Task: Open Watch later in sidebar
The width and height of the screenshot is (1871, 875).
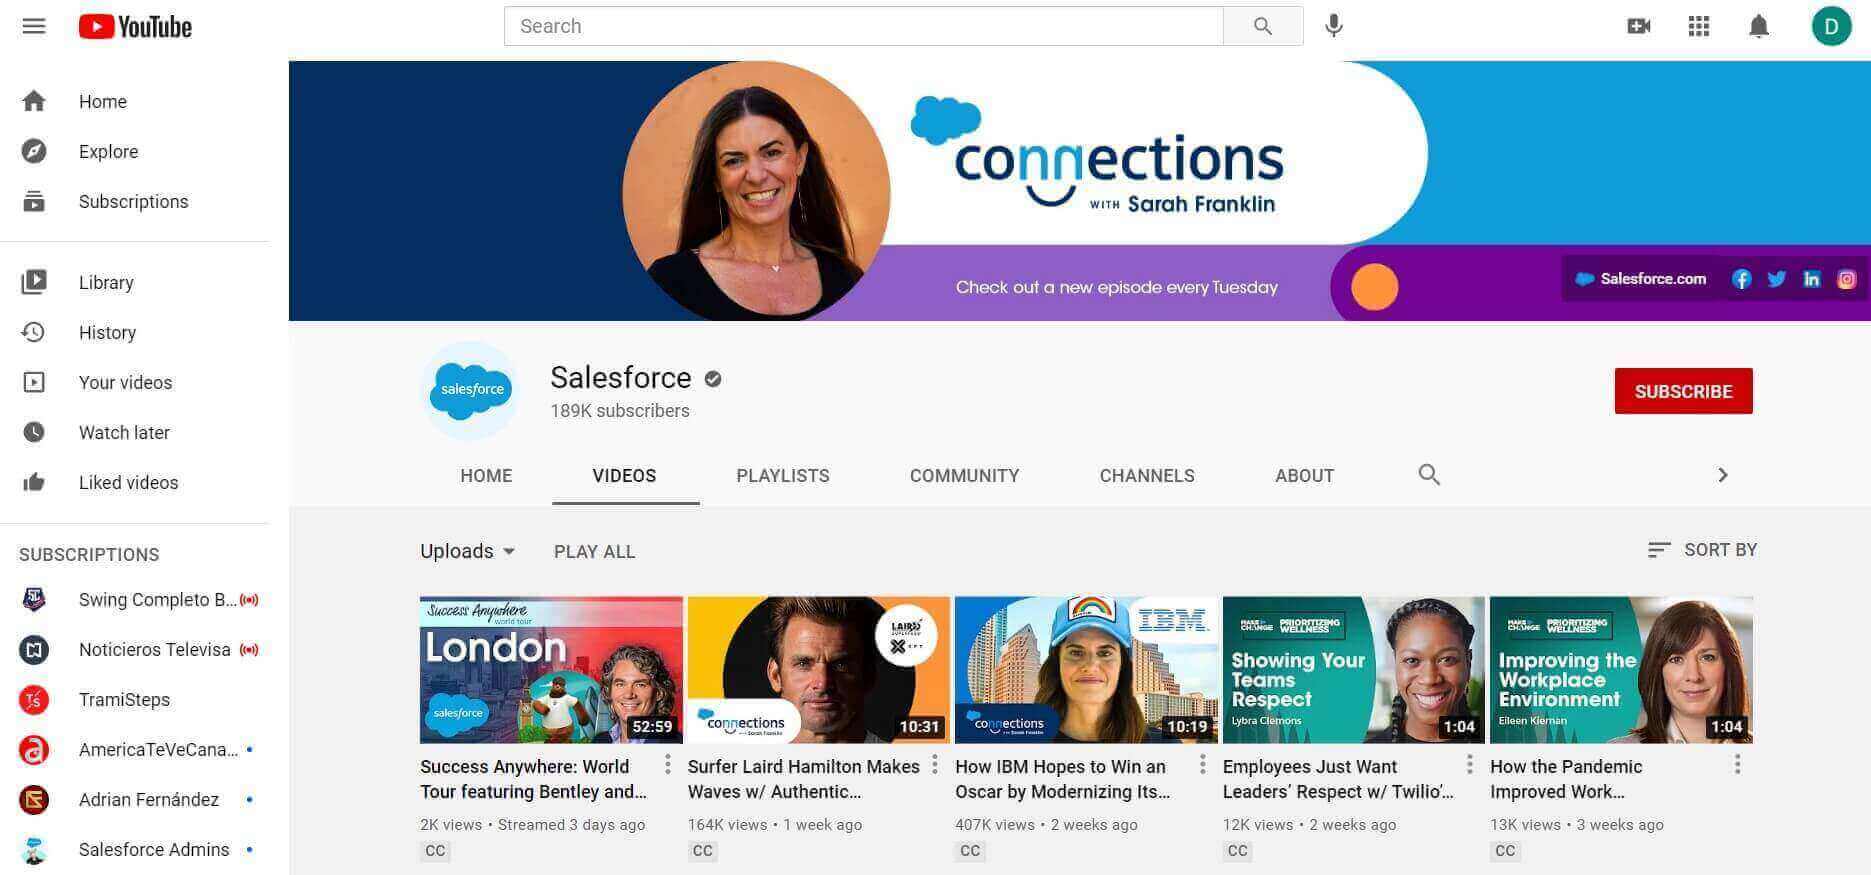Action: click(x=124, y=432)
